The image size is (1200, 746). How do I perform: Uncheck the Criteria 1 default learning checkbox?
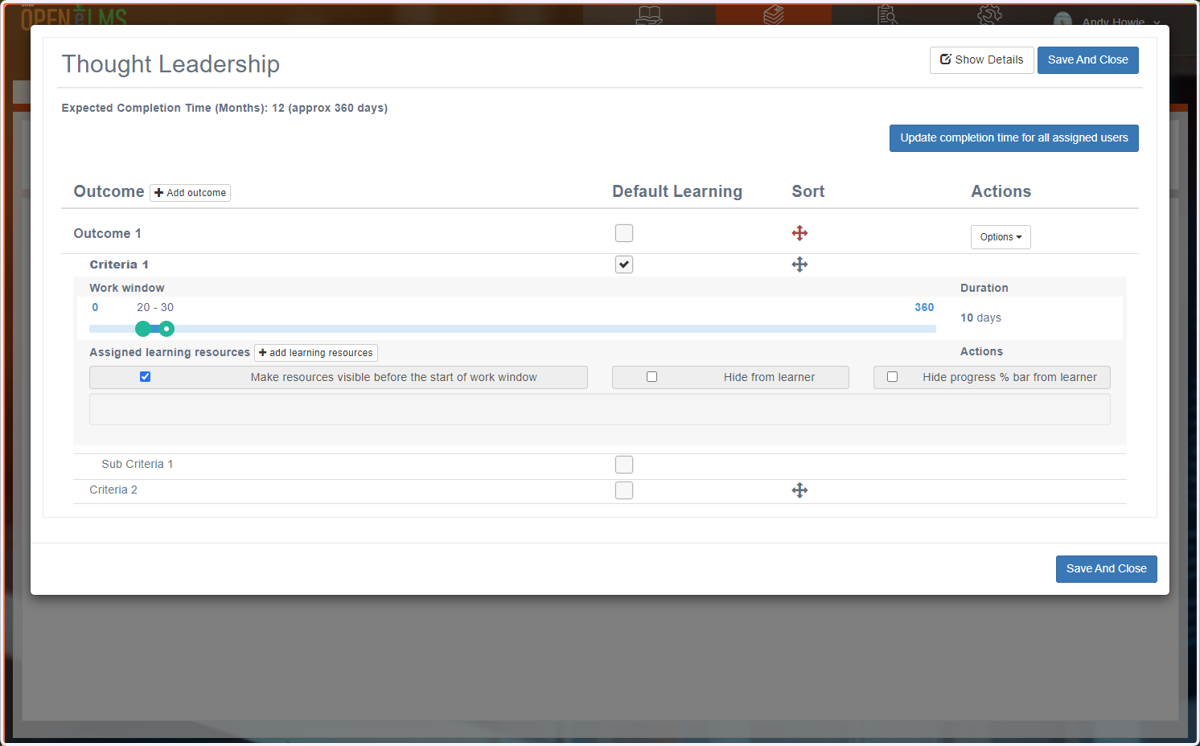[x=624, y=265]
